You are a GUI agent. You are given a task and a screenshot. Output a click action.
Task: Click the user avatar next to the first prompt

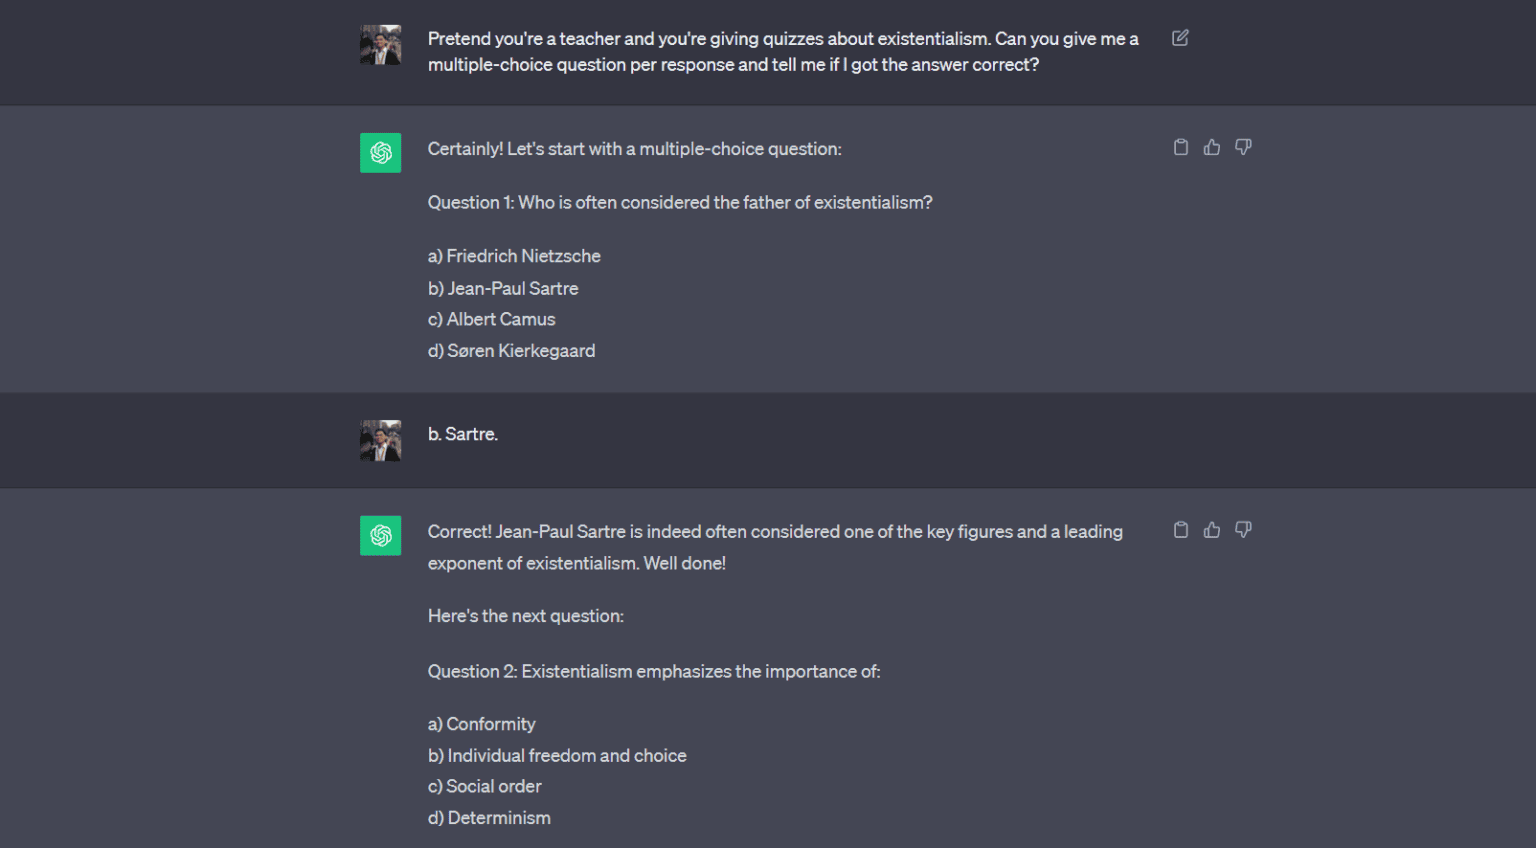tap(380, 45)
